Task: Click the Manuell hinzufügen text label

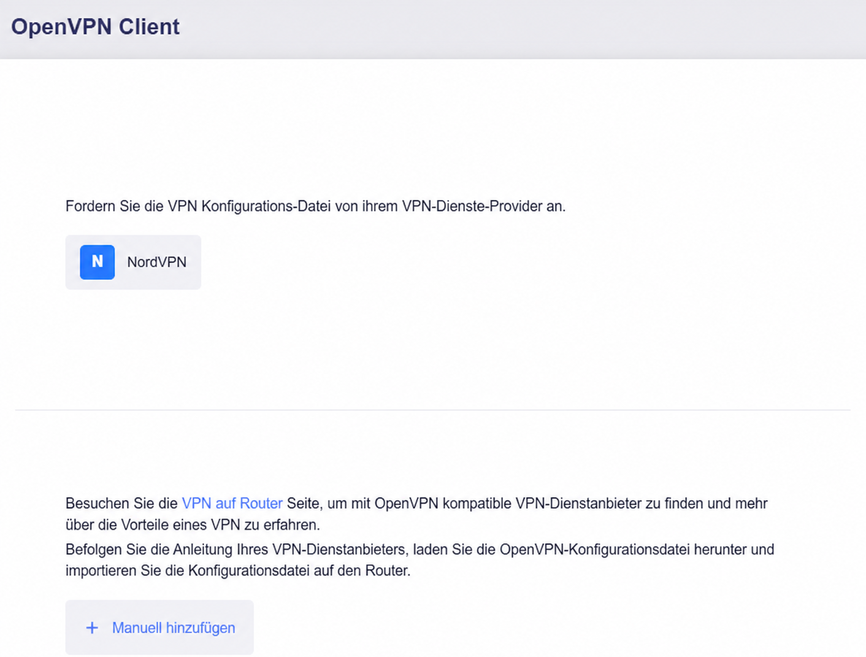Action: point(173,628)
